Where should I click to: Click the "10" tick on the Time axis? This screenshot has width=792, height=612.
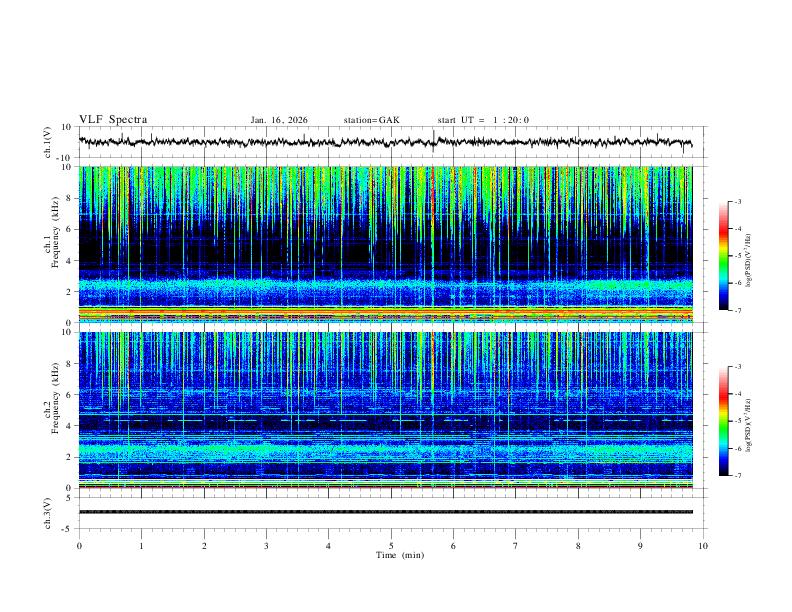[703, 546]
